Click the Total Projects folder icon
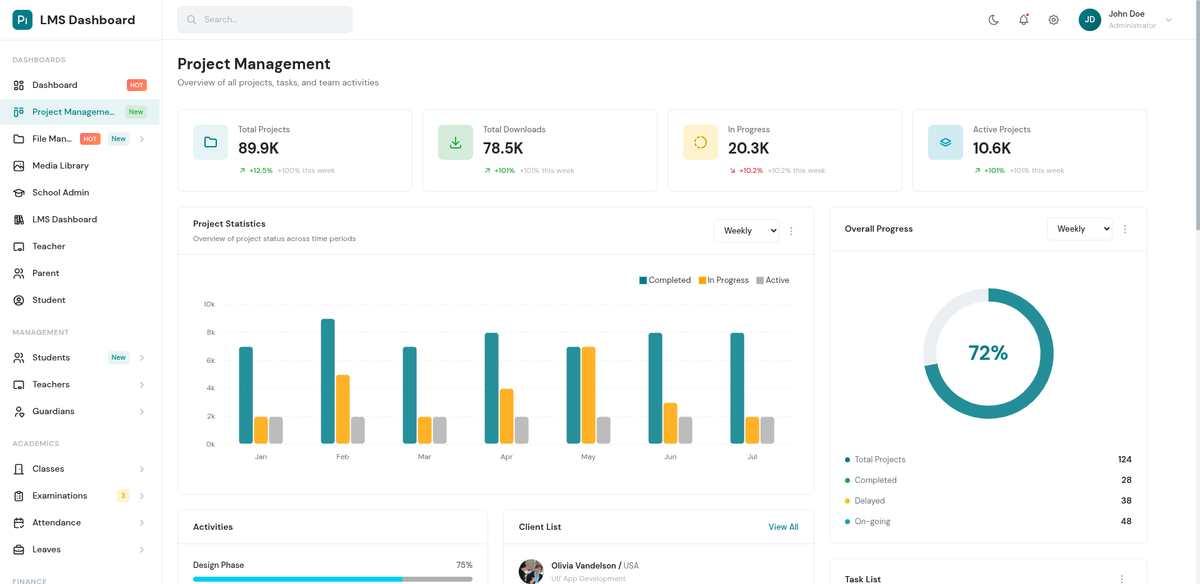Image resolution: width=1200 pixels, height=584 pixels. tap(210, 143)
